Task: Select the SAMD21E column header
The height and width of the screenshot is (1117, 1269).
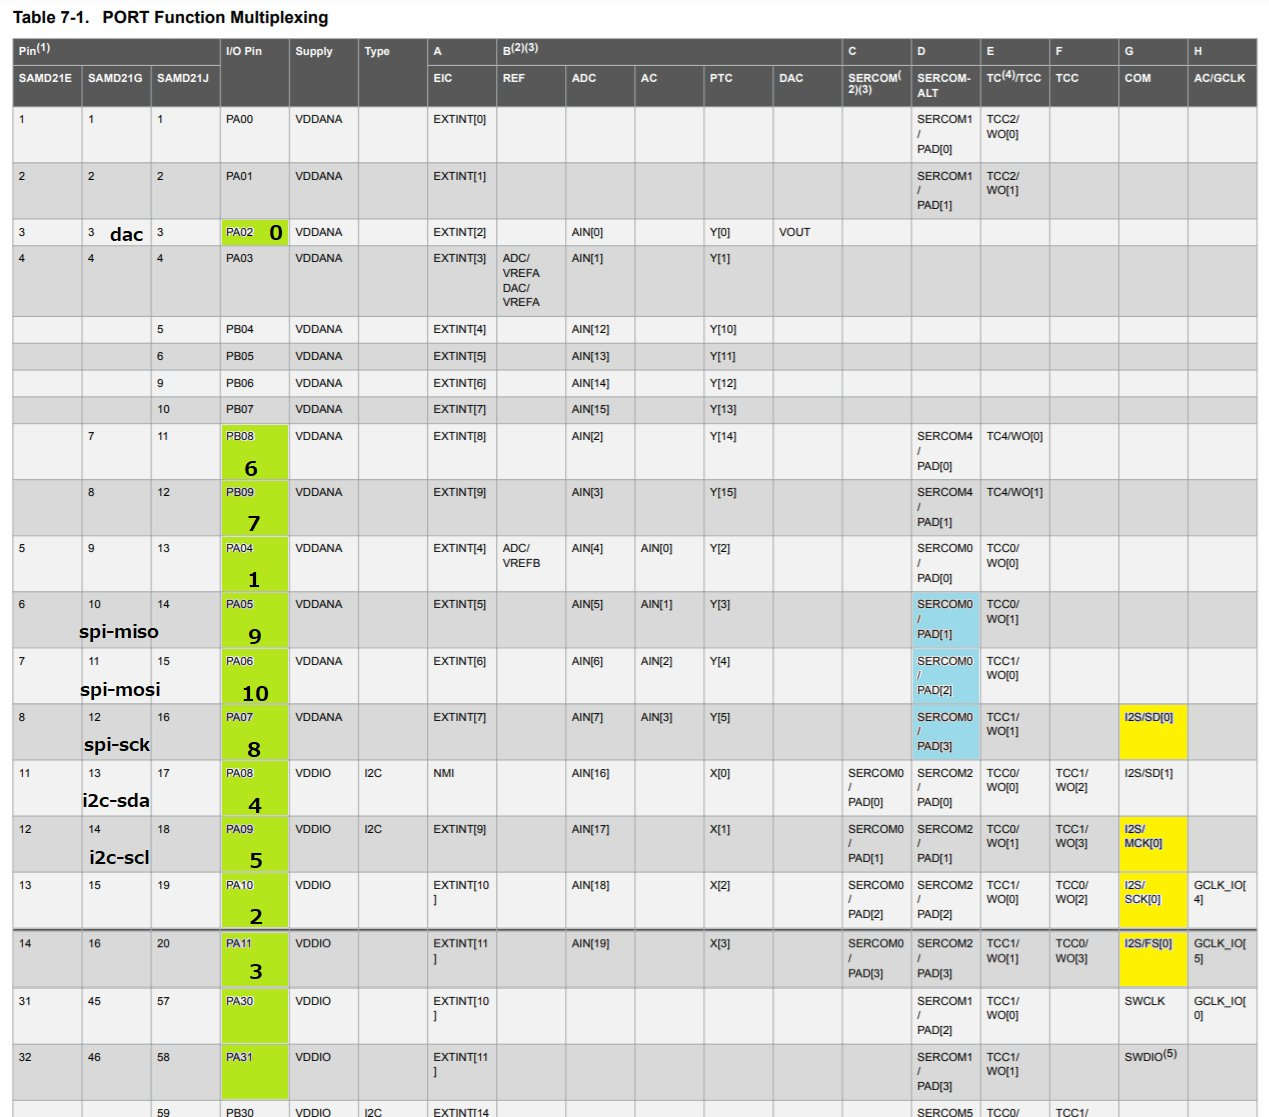Action: [47, 85]
